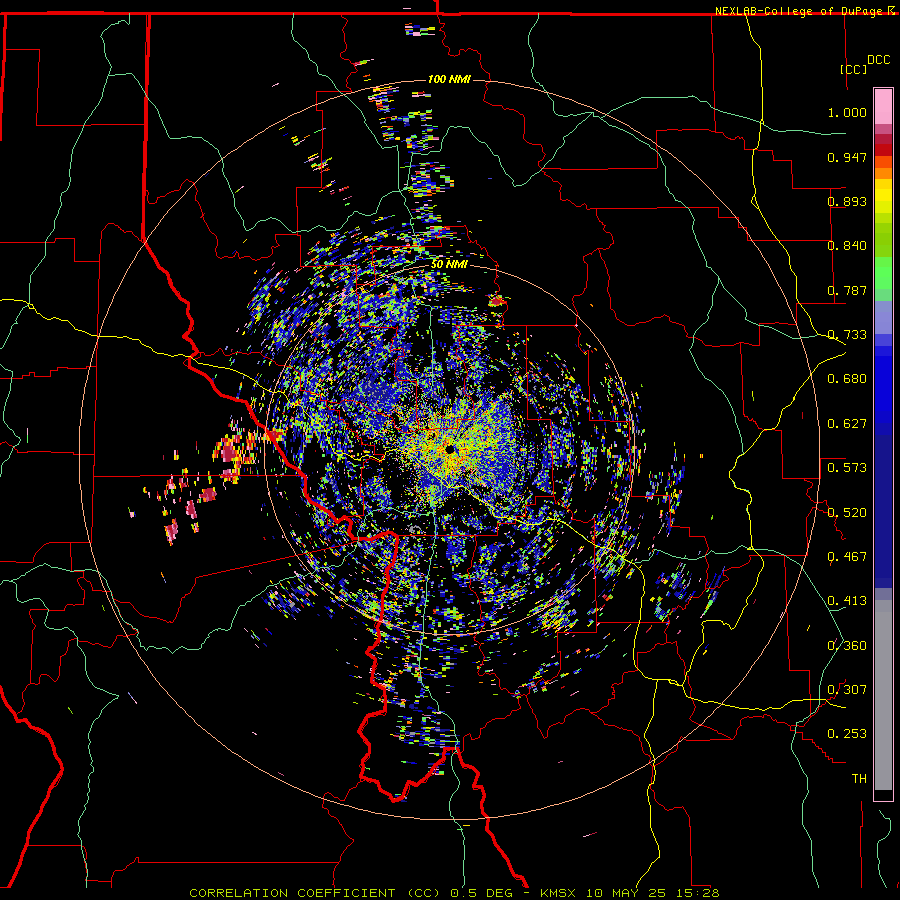Click the 100 NMI range ring label
900x900 pixels.
pyautogui.click(x=449, y=79)
